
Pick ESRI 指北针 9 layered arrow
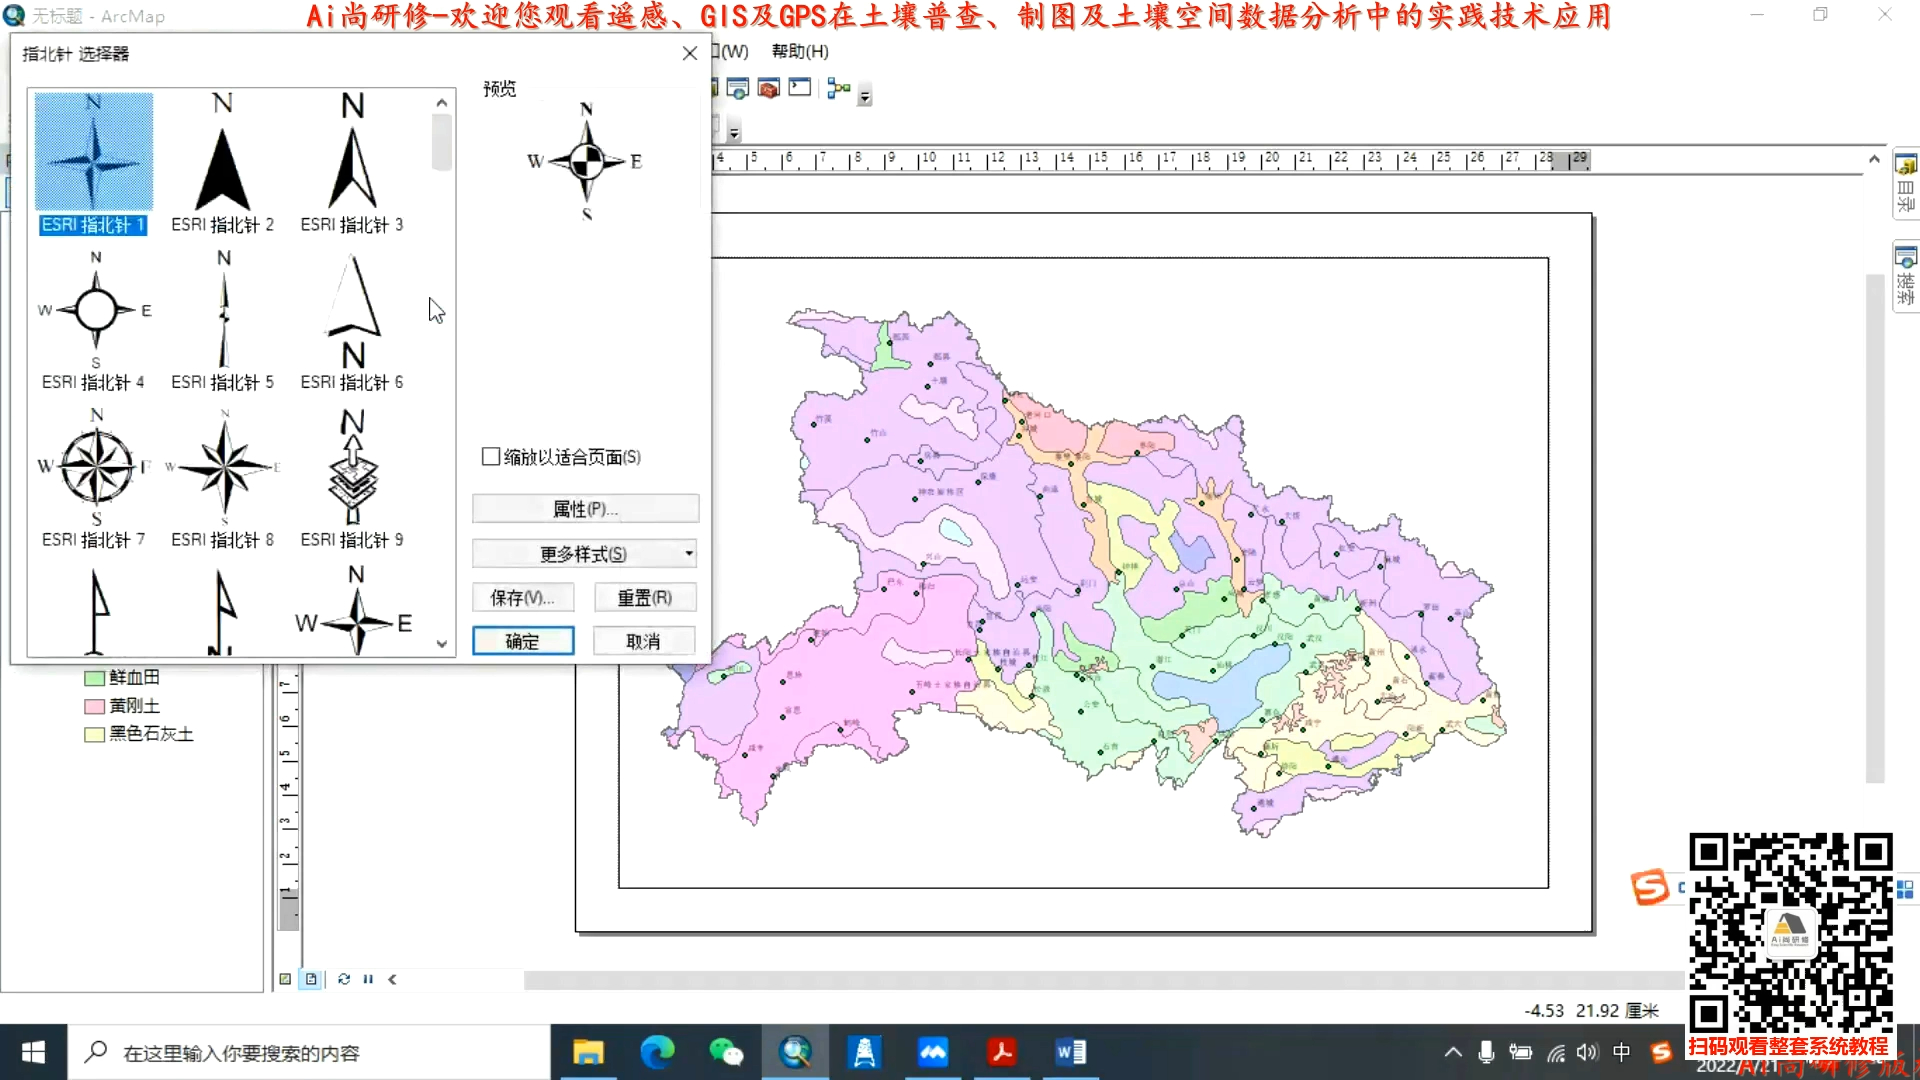pos(352,478)
